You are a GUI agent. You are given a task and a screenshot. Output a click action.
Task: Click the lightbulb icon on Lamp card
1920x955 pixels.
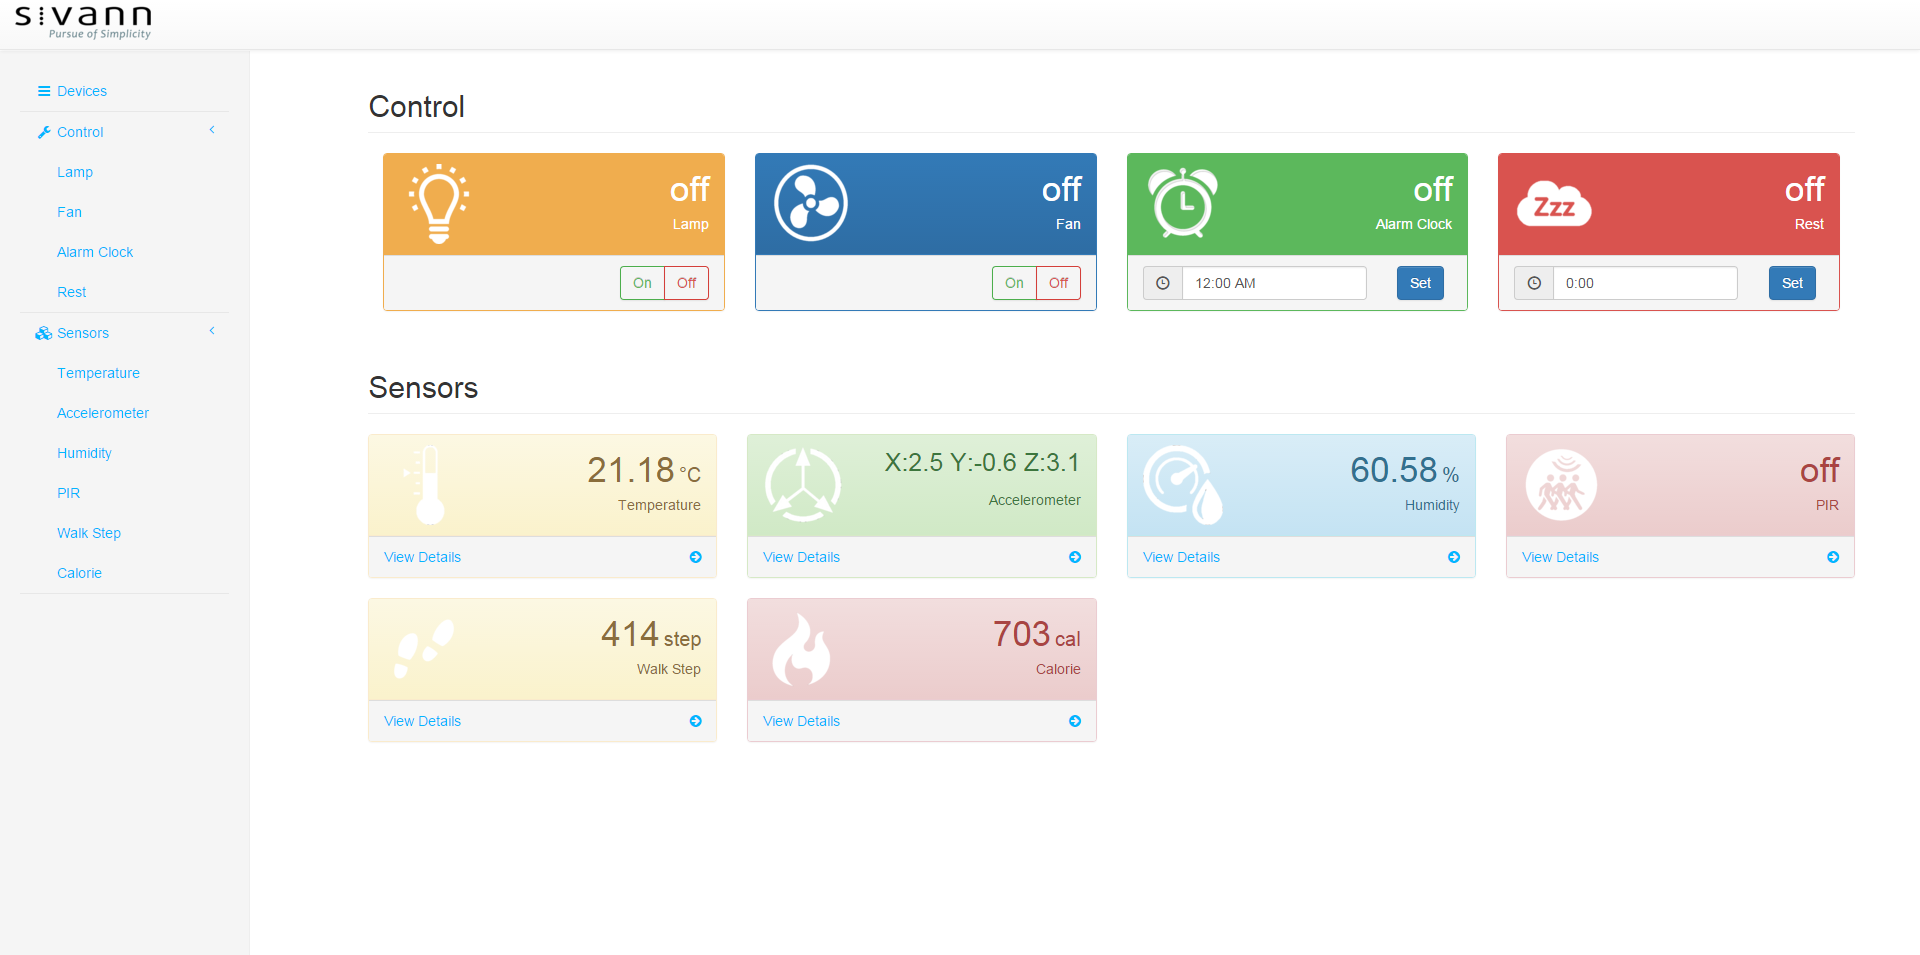(439, 204)
